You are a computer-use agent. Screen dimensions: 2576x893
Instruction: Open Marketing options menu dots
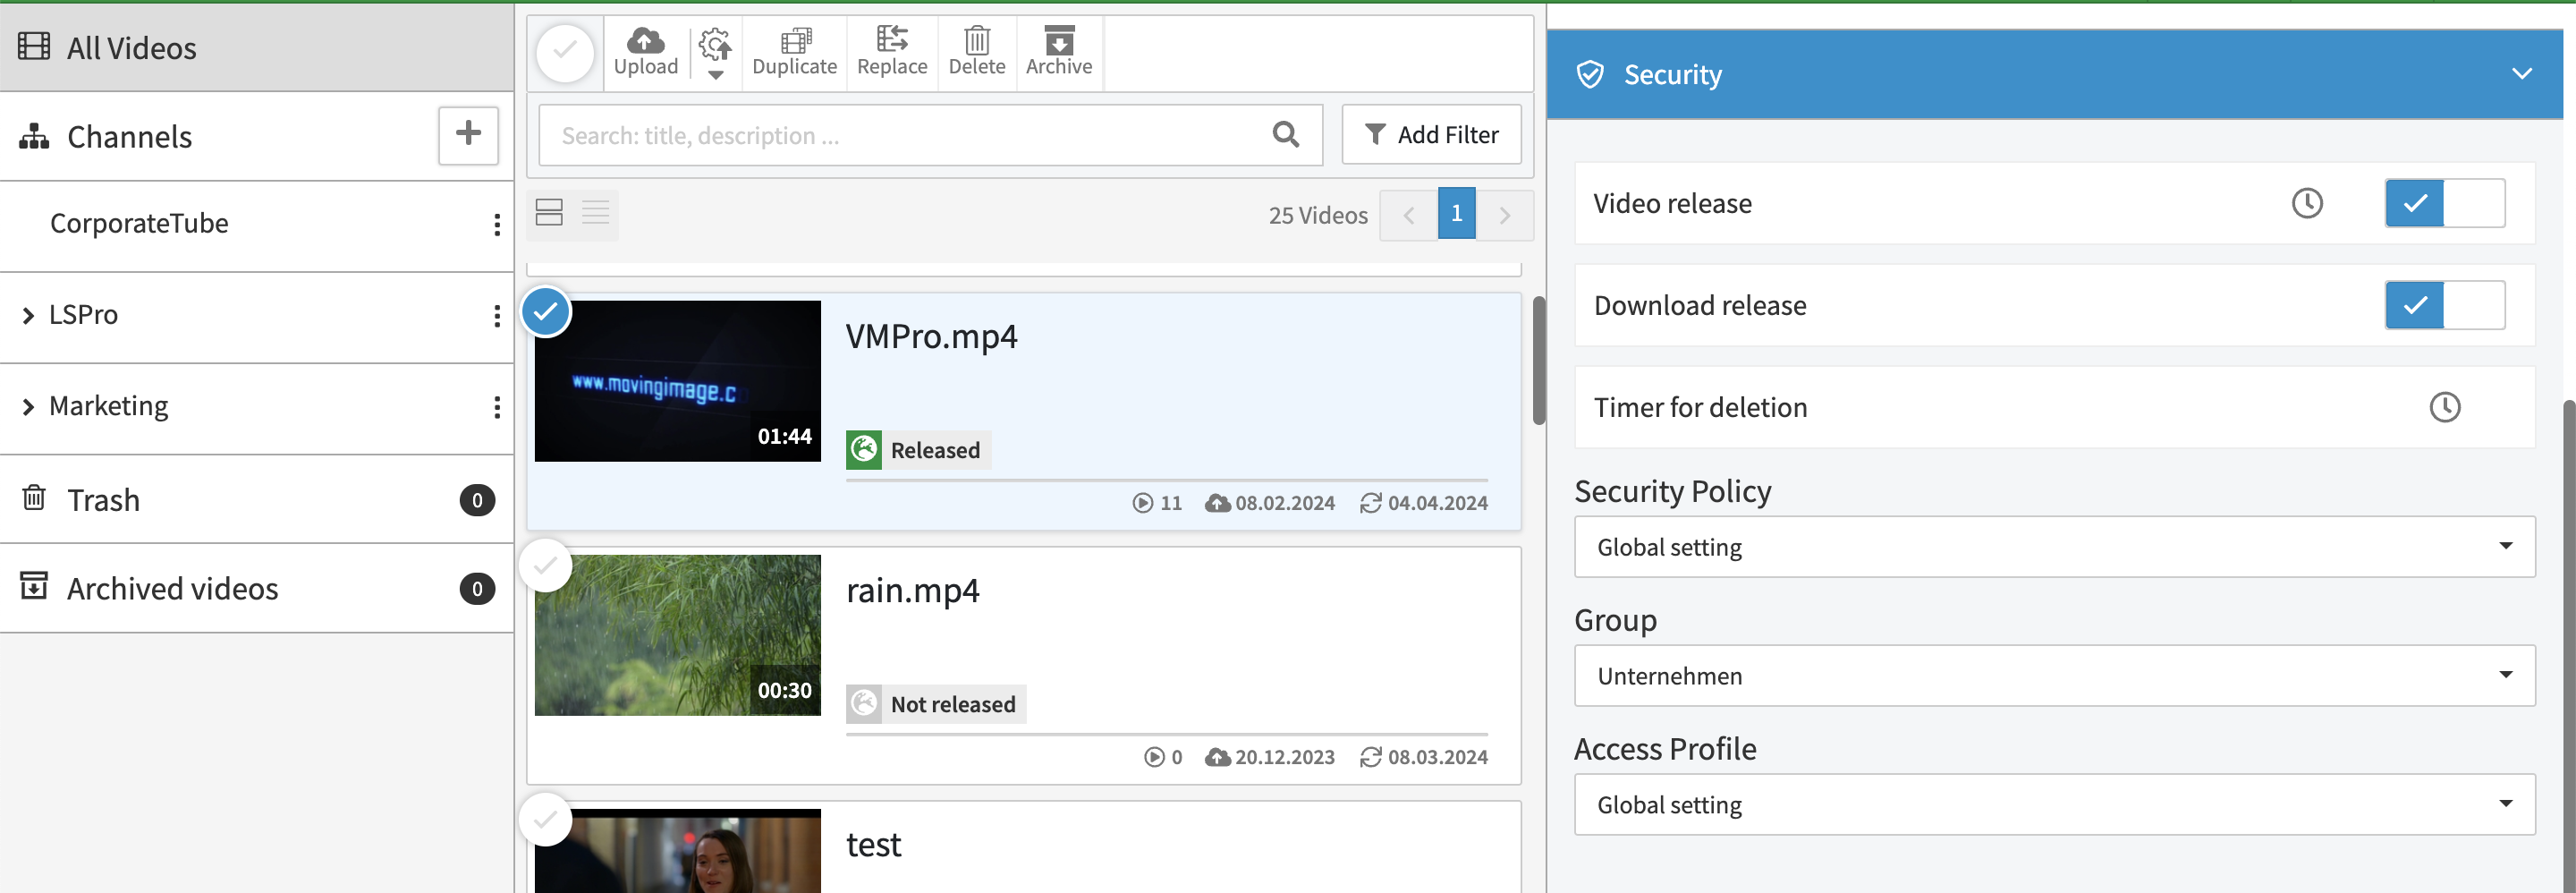click(497, 407)
